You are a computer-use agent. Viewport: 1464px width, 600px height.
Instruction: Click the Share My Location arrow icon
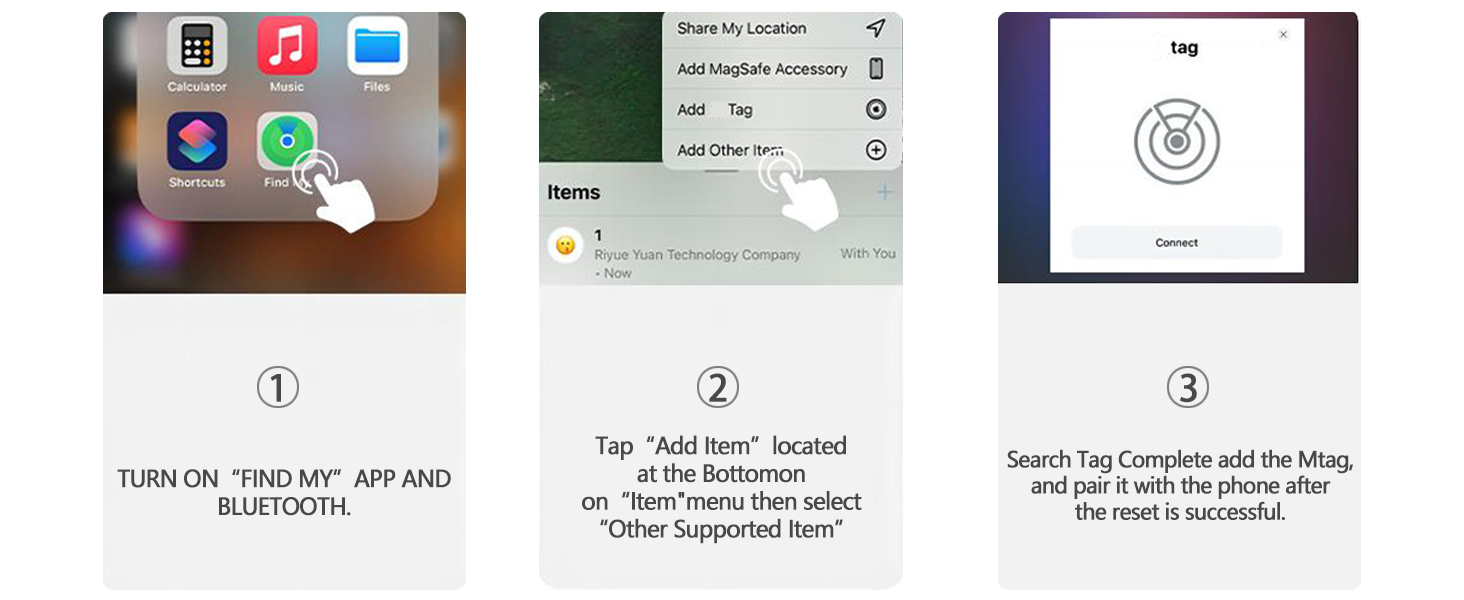(875, 28)
